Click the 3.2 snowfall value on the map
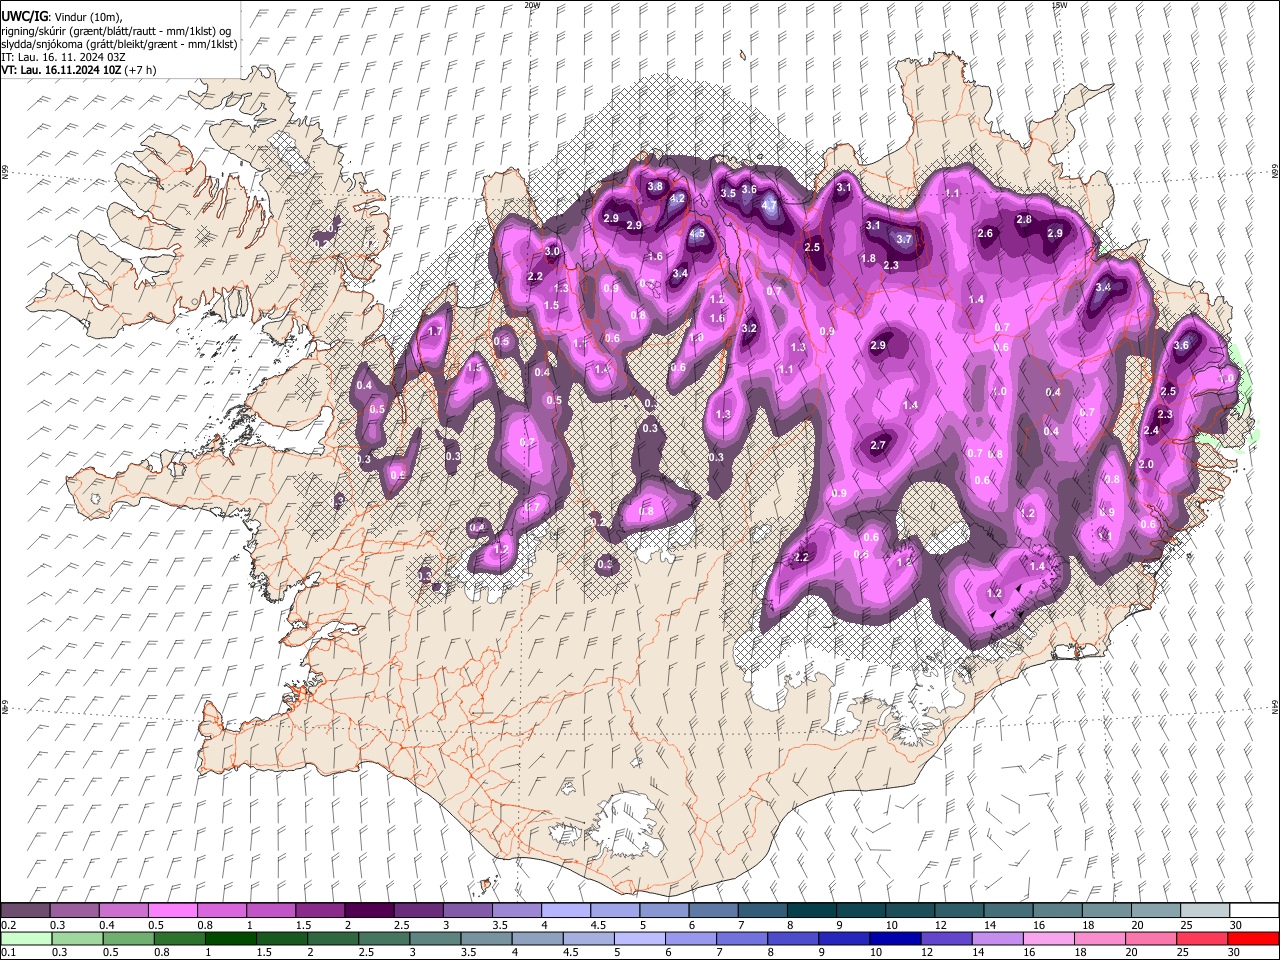Screen dimensions: 1280x960 click(749, 328)
